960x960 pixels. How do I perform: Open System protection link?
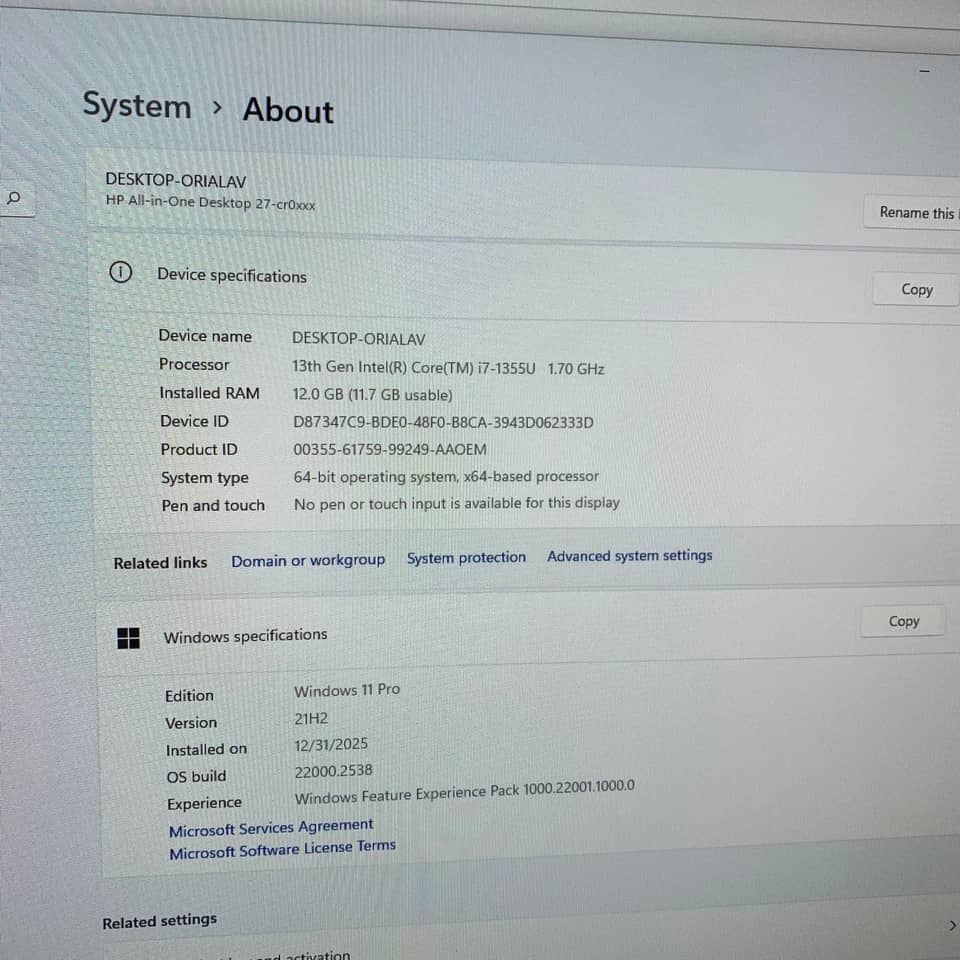click(x=466, y=558)
